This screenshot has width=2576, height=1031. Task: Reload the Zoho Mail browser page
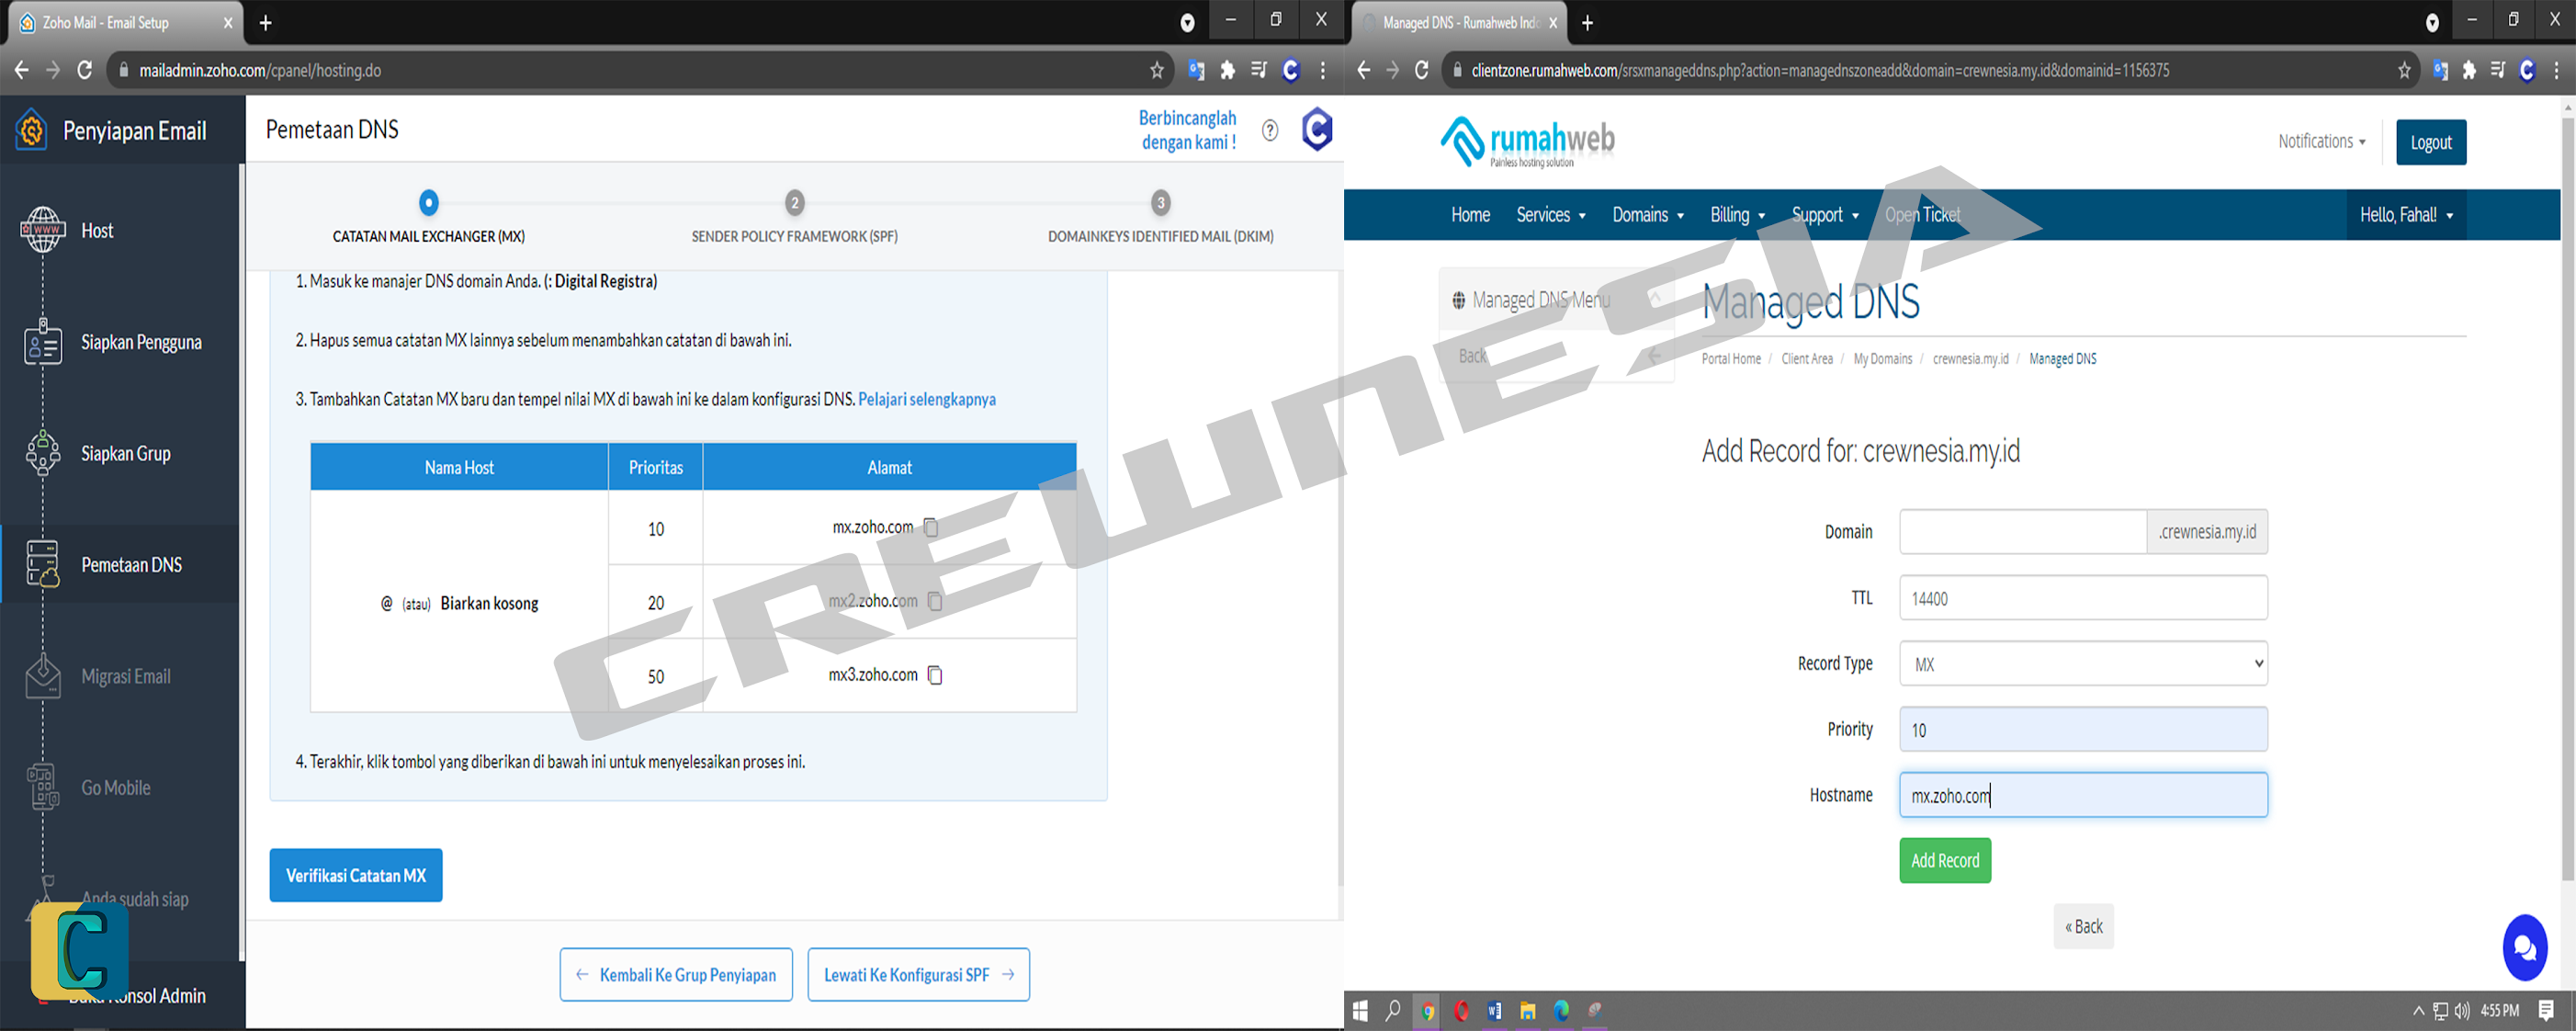tap(85, 70)
